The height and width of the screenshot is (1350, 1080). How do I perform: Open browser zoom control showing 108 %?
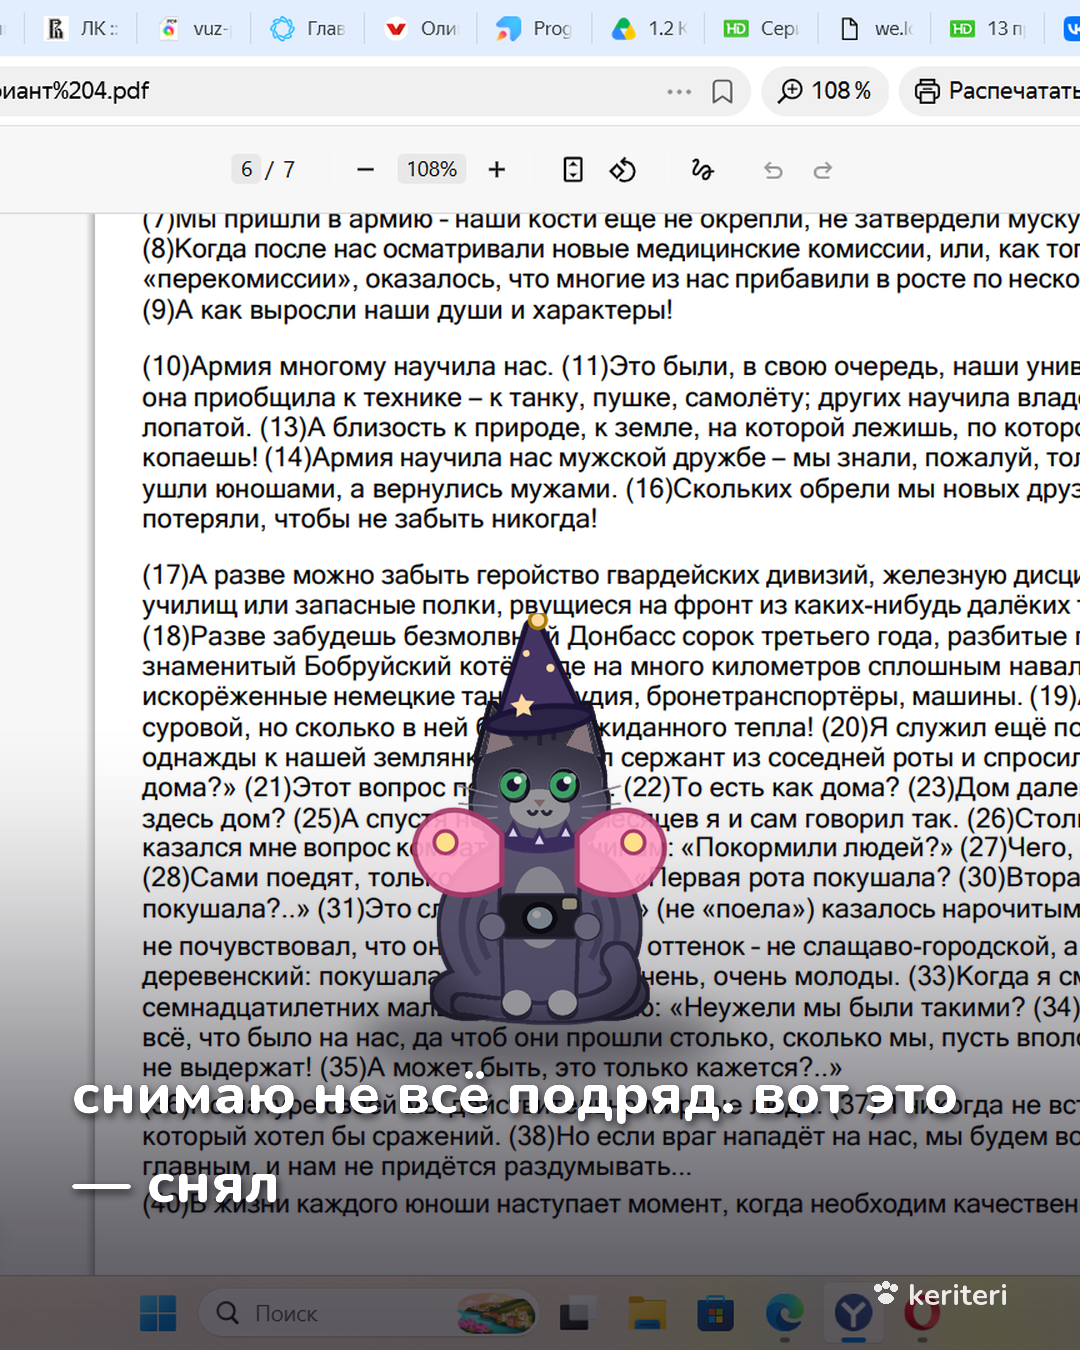coord(825,91)
